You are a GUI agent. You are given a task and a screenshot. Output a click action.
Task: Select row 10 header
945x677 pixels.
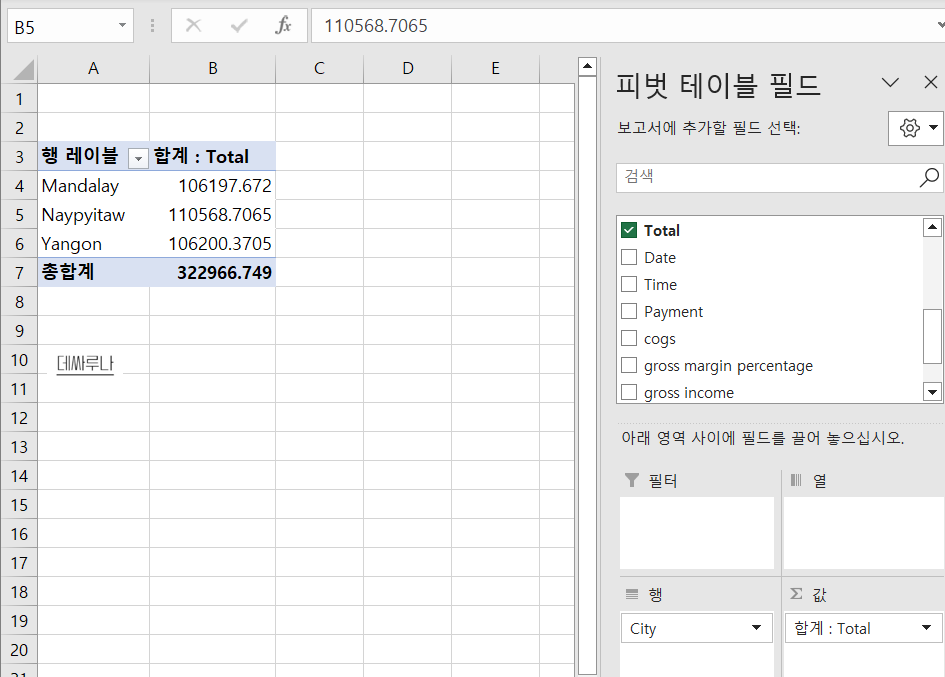click(x=19, y=360)
